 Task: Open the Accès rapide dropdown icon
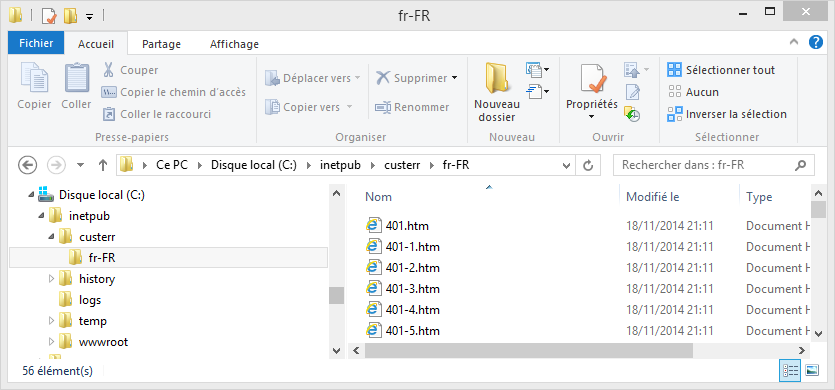pyautogui.click(x=537, y=92)
